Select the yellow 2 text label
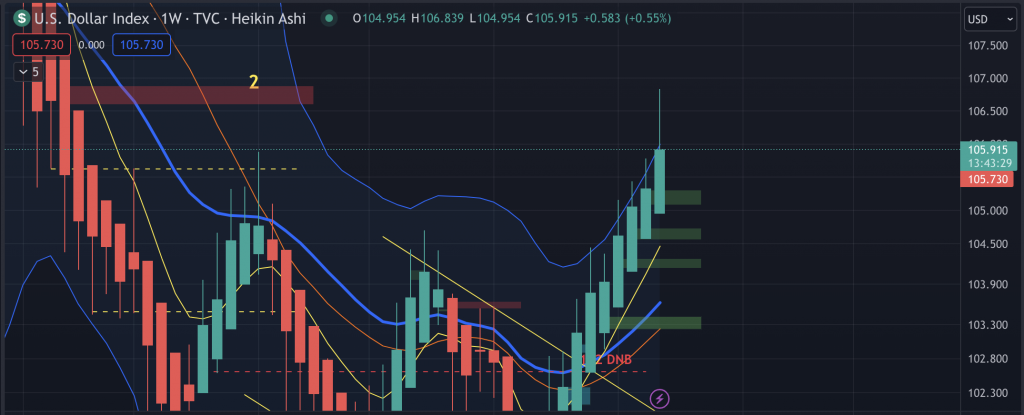Image resolution: width=1024 pixels, height=415 pixels. click(254, 82)
